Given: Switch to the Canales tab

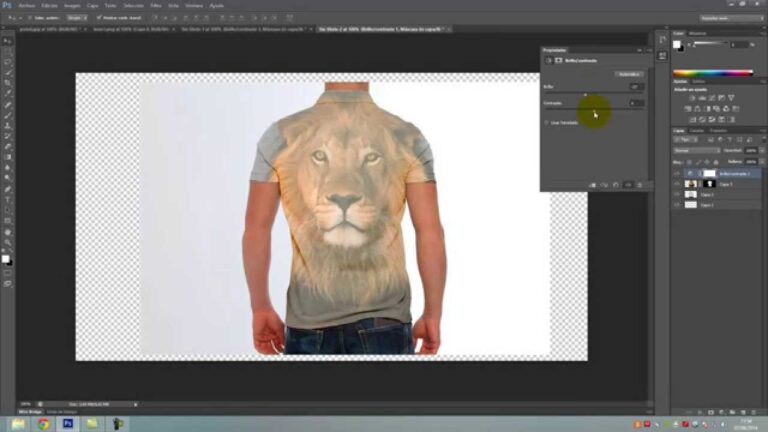Looking at the screenshot, I should tap(696, 131).
